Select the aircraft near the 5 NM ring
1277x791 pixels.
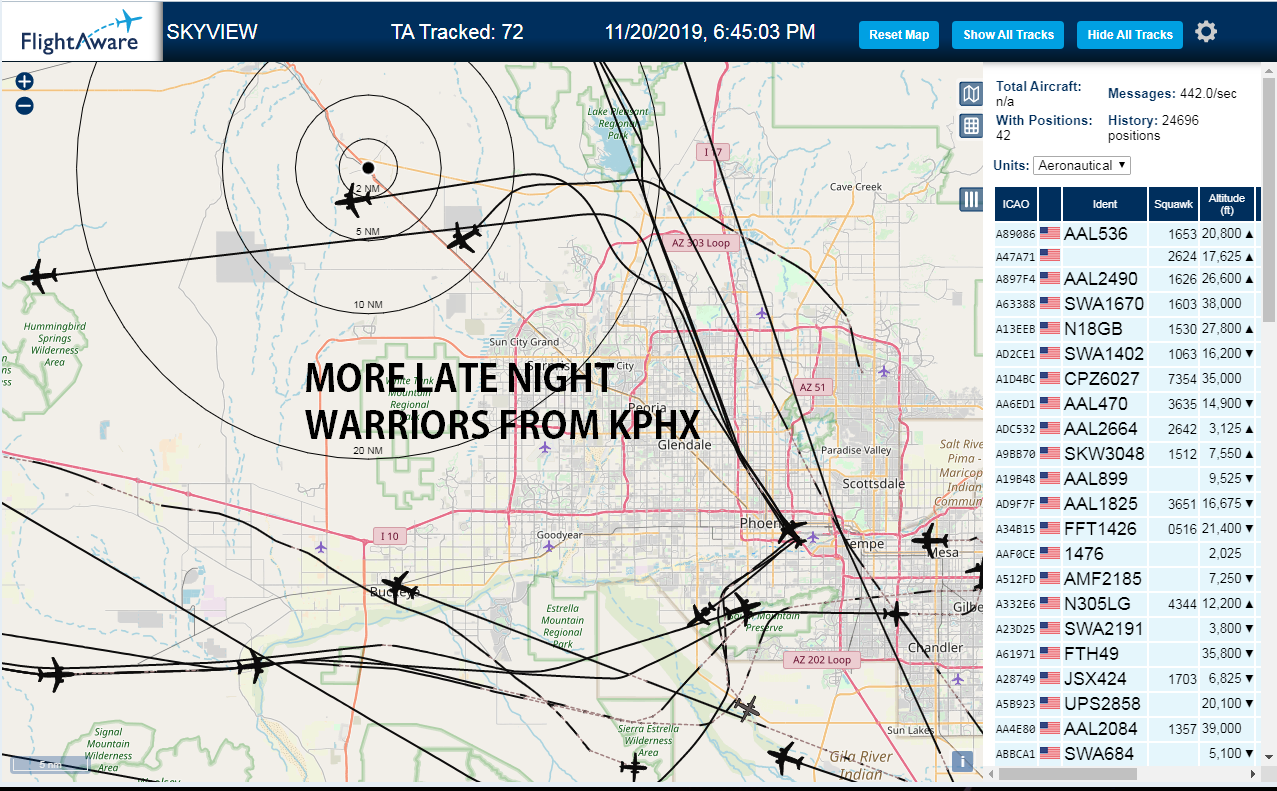coord(463,238)
